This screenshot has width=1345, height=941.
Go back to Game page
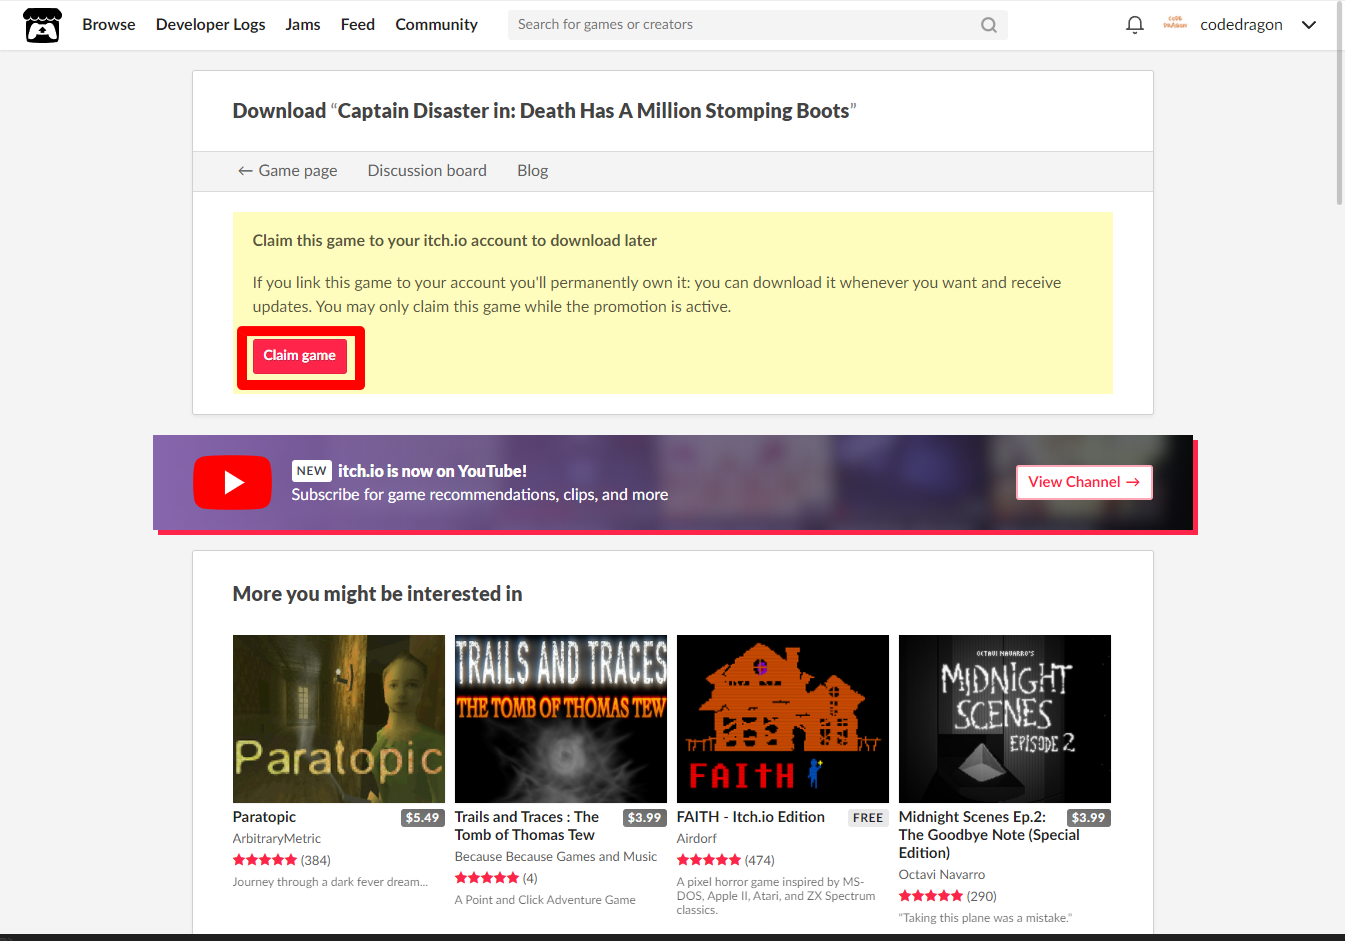pyautogui.click(x=287, y=171)
